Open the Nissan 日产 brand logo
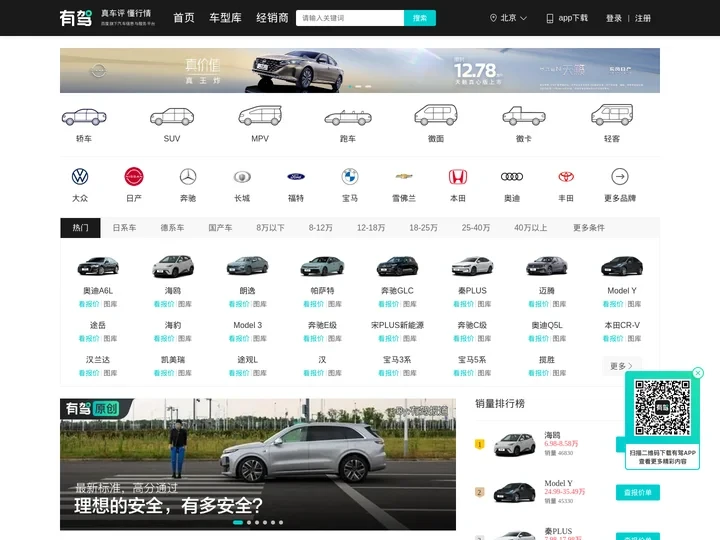This screenshot has width=720, height=540. [134, 176]
